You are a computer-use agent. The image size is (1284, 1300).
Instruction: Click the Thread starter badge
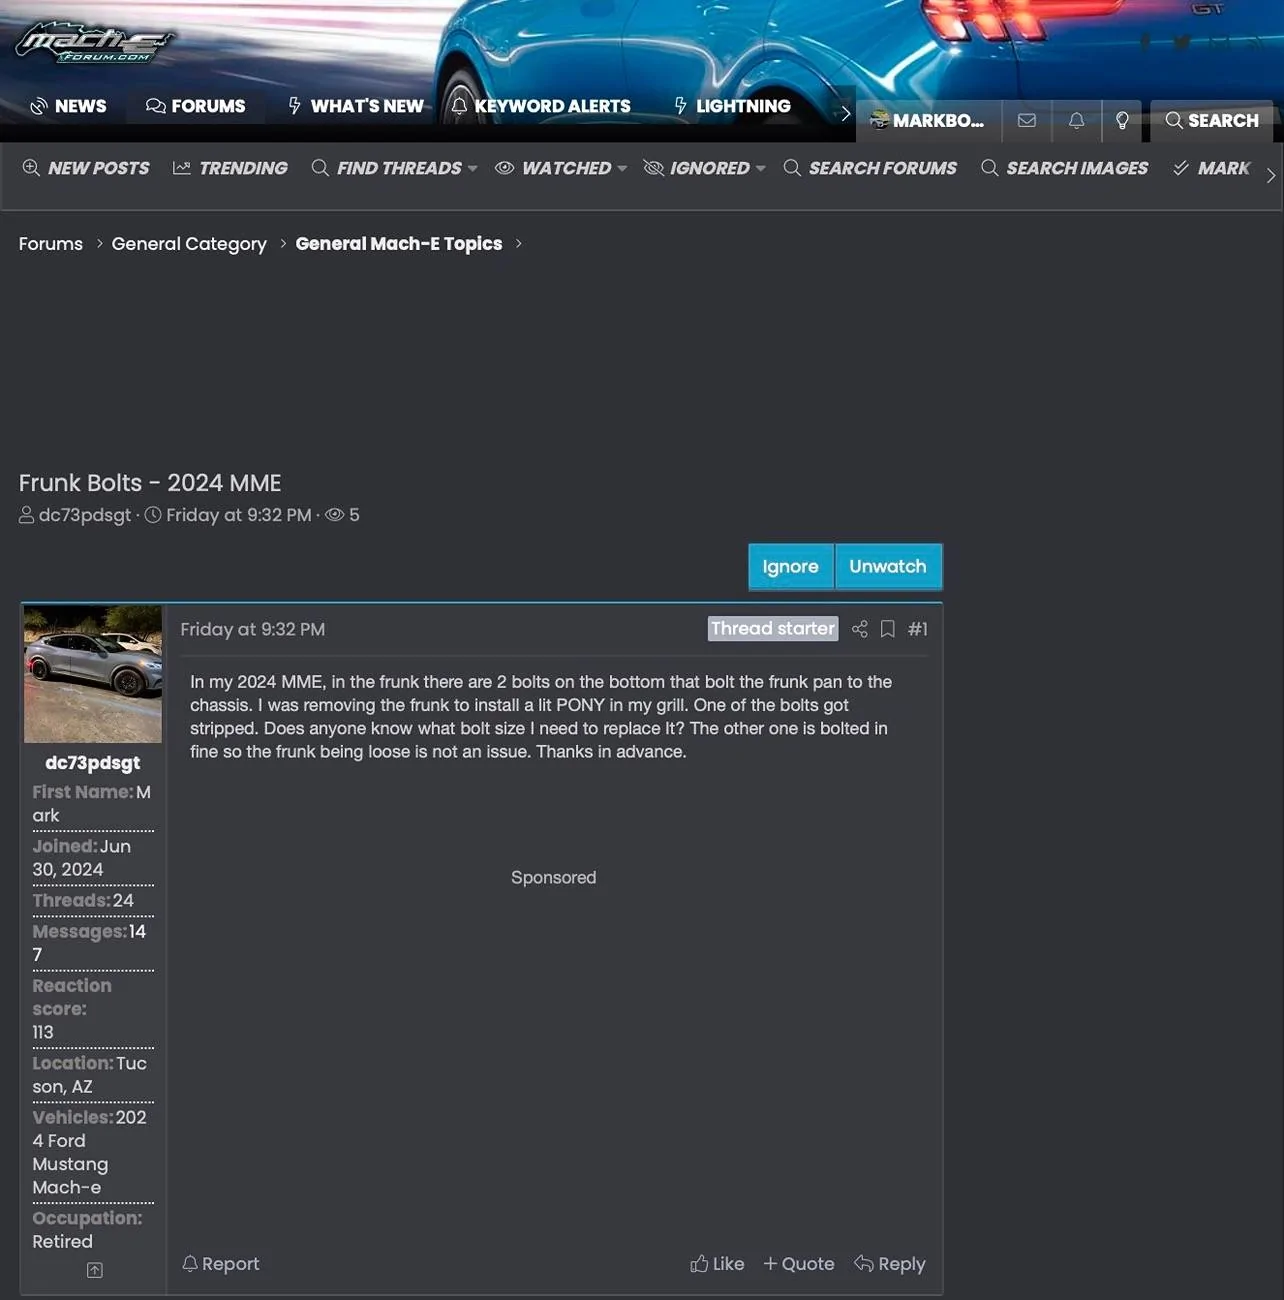pos(773,628)
